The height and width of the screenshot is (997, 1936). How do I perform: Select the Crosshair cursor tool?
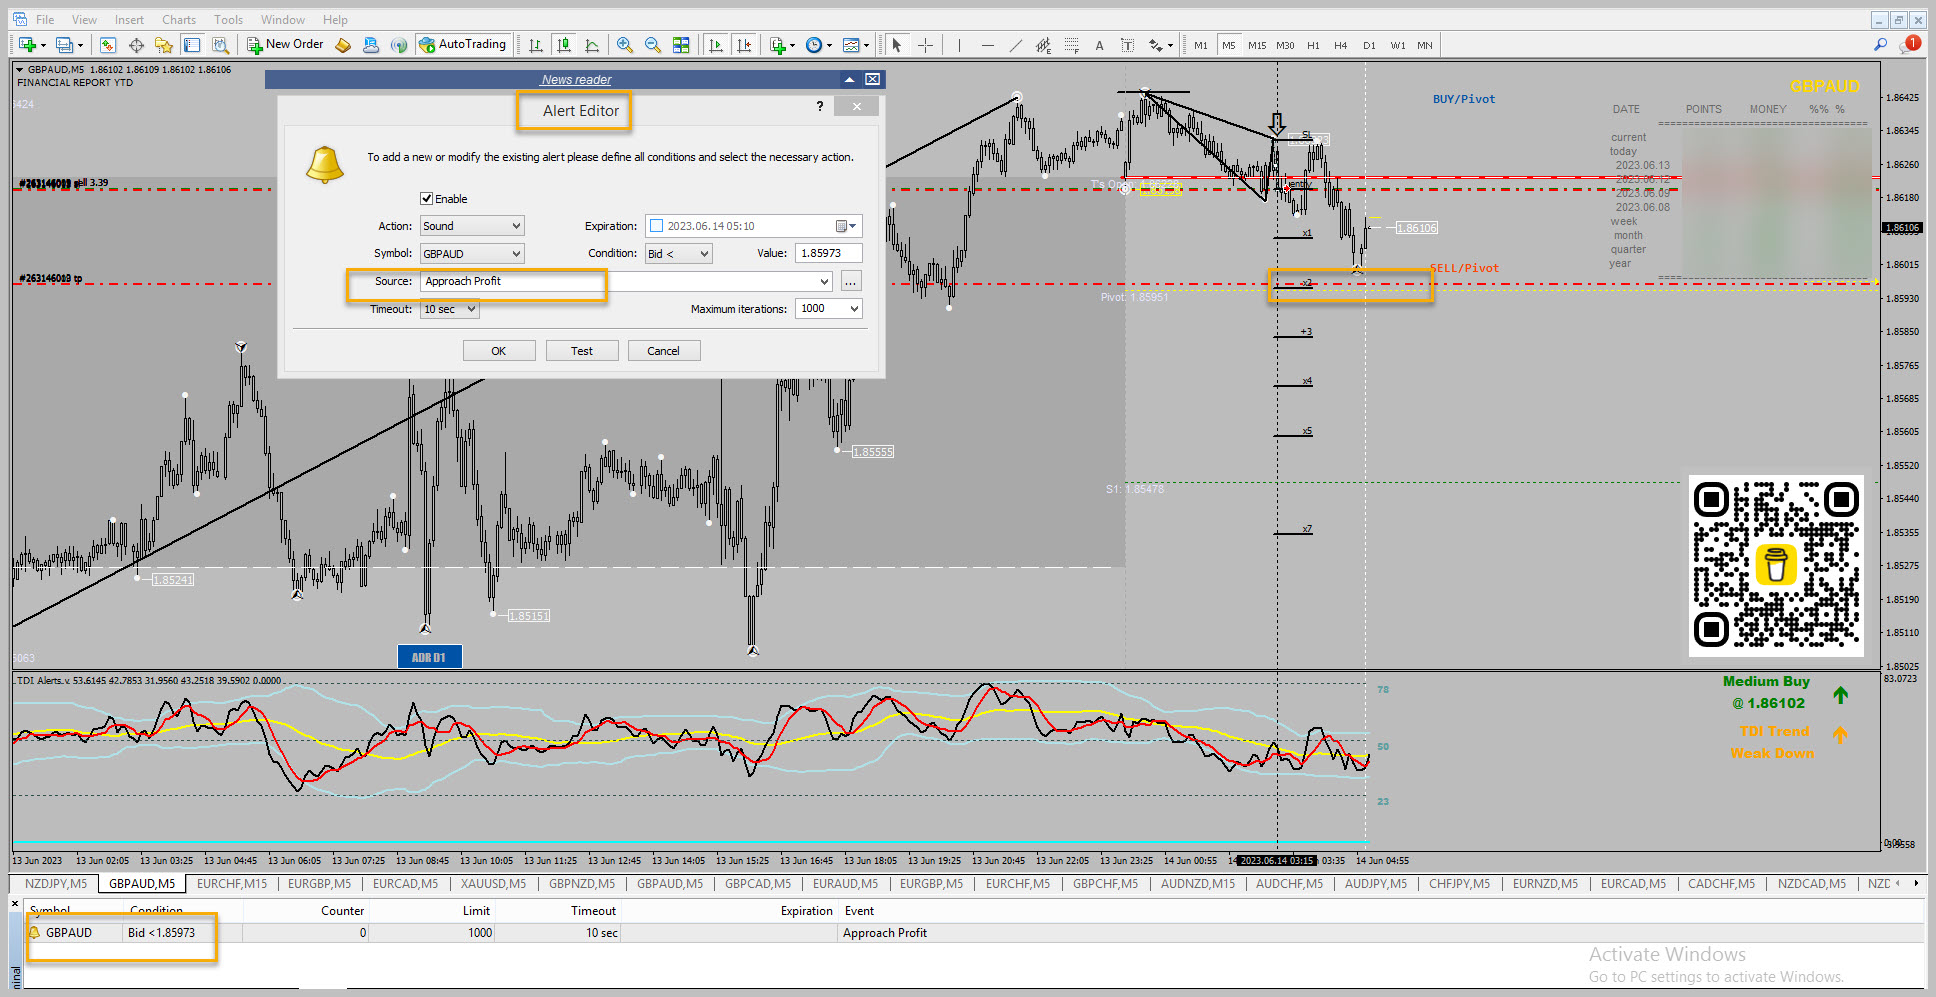(925, 45)
